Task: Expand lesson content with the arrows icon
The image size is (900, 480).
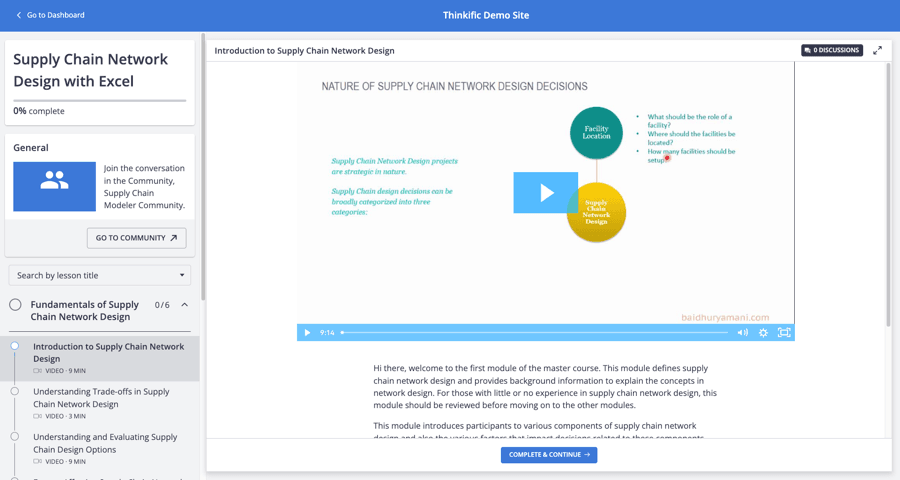Action: [877, 50]
